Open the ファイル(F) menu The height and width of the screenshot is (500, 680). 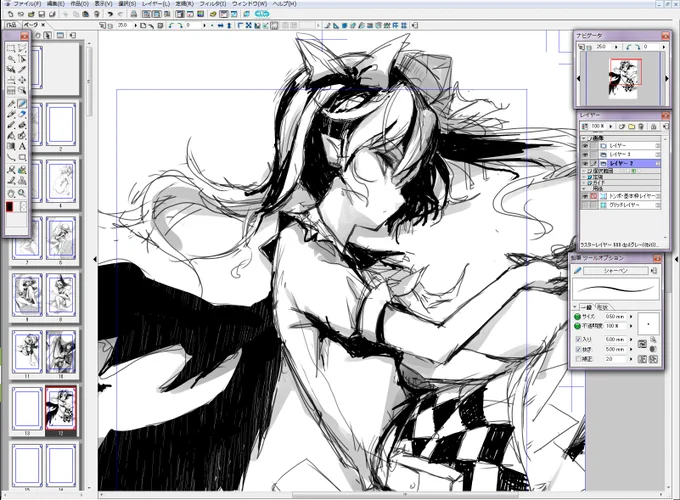click(x=27, y=3)
